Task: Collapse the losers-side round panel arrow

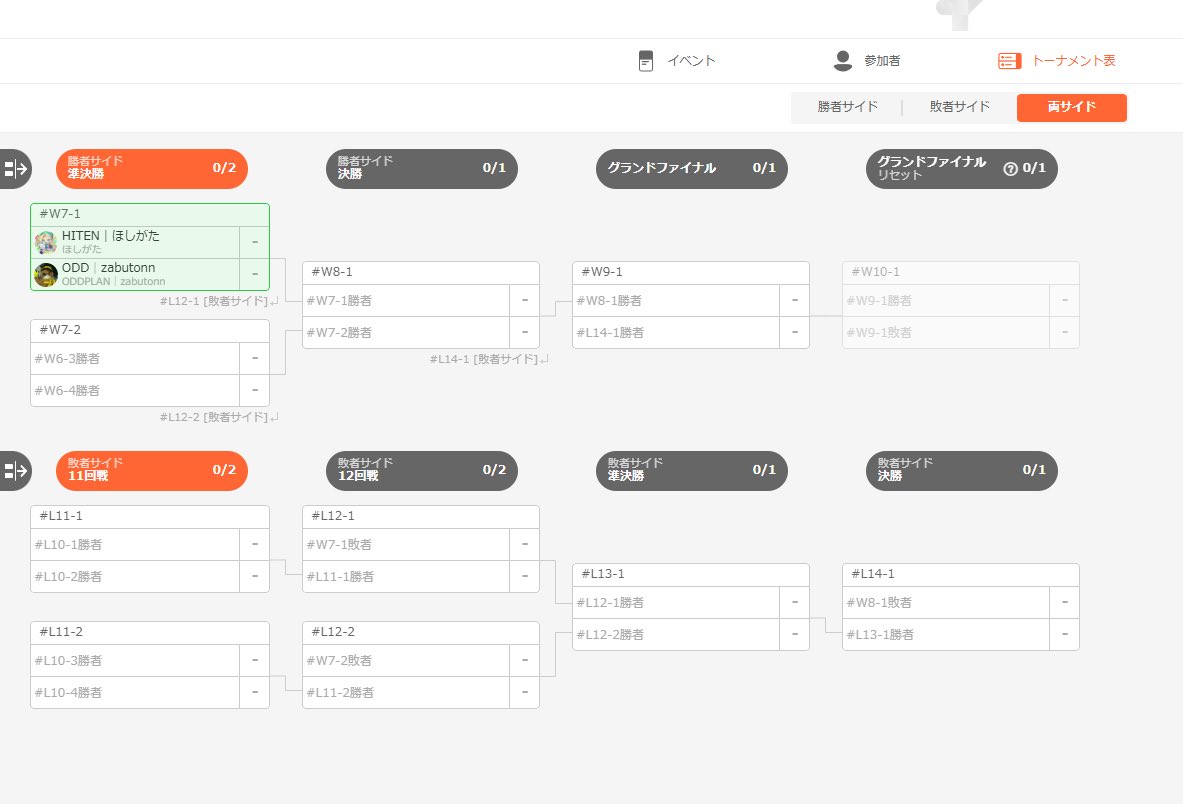Action: point(15,471)
